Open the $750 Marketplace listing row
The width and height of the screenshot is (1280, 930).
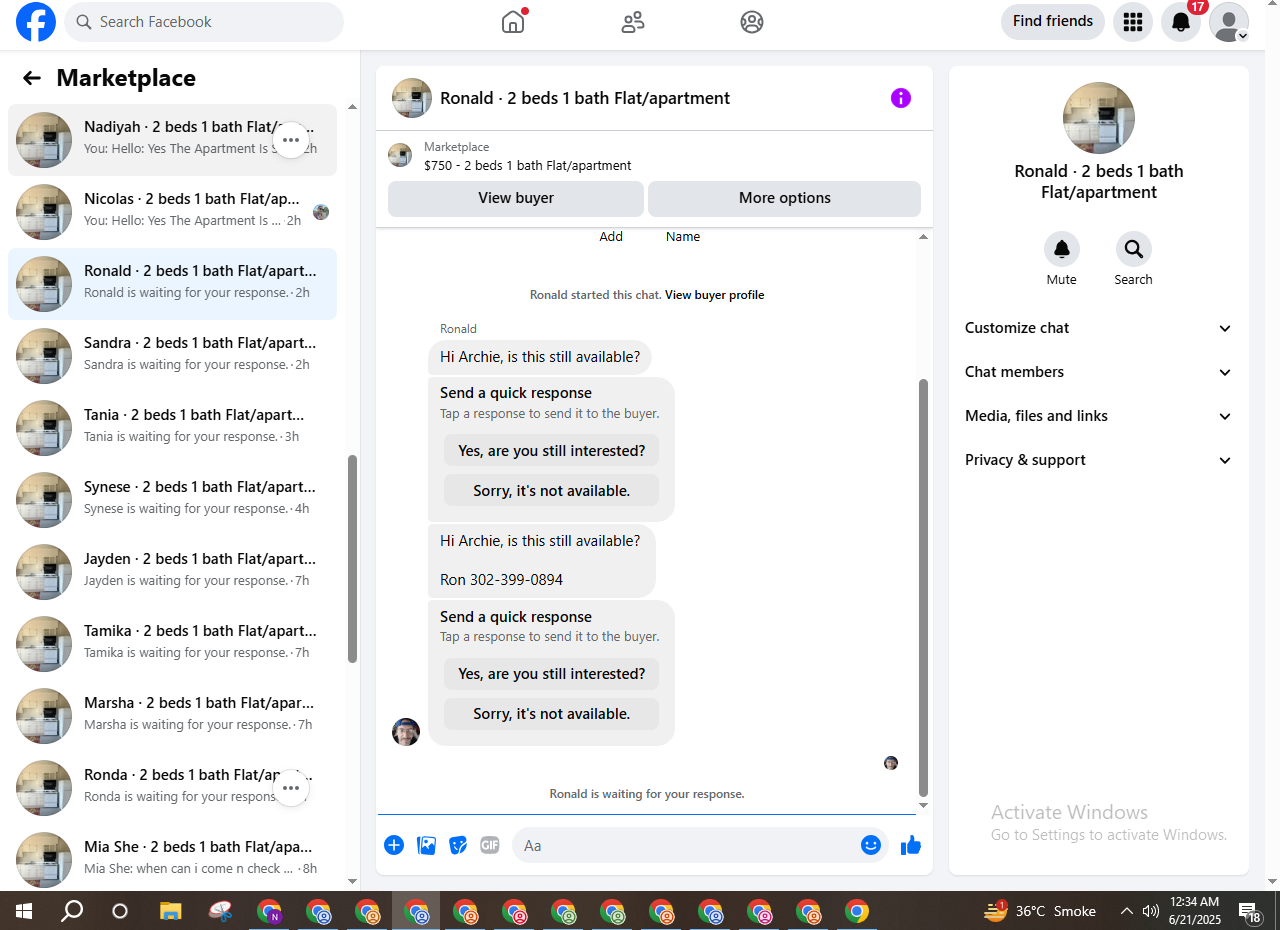[654, 156]
